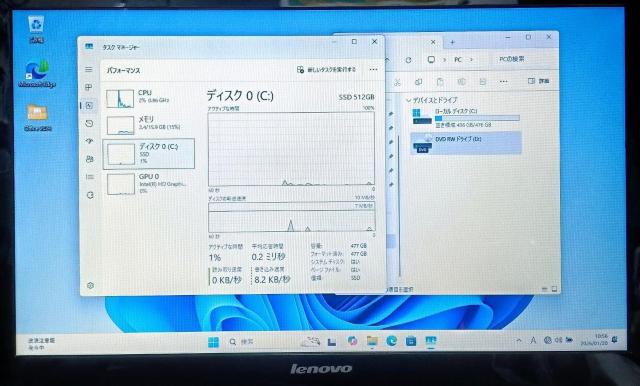Click the disk transfer rate graph

(291, 217)
